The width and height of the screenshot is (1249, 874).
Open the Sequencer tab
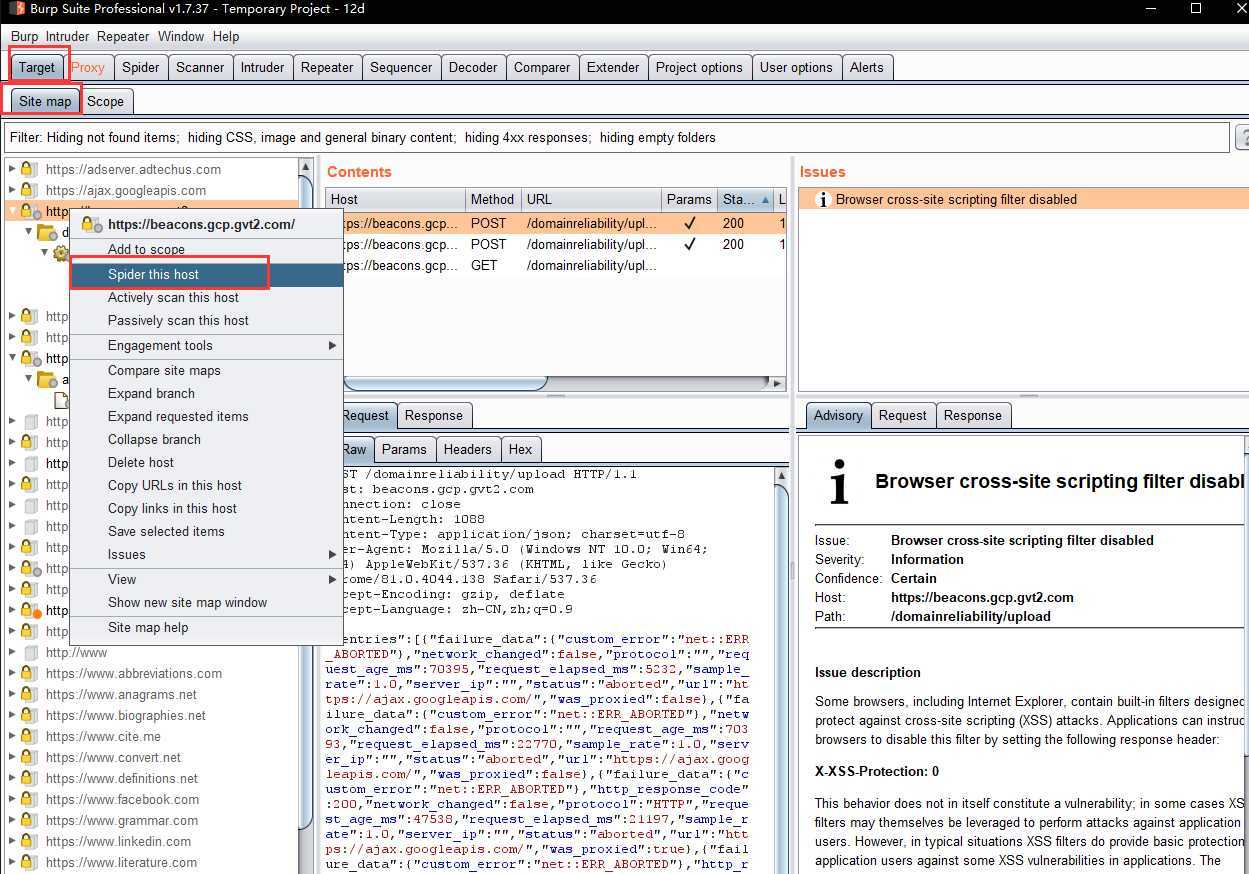[x=401, y=67]
